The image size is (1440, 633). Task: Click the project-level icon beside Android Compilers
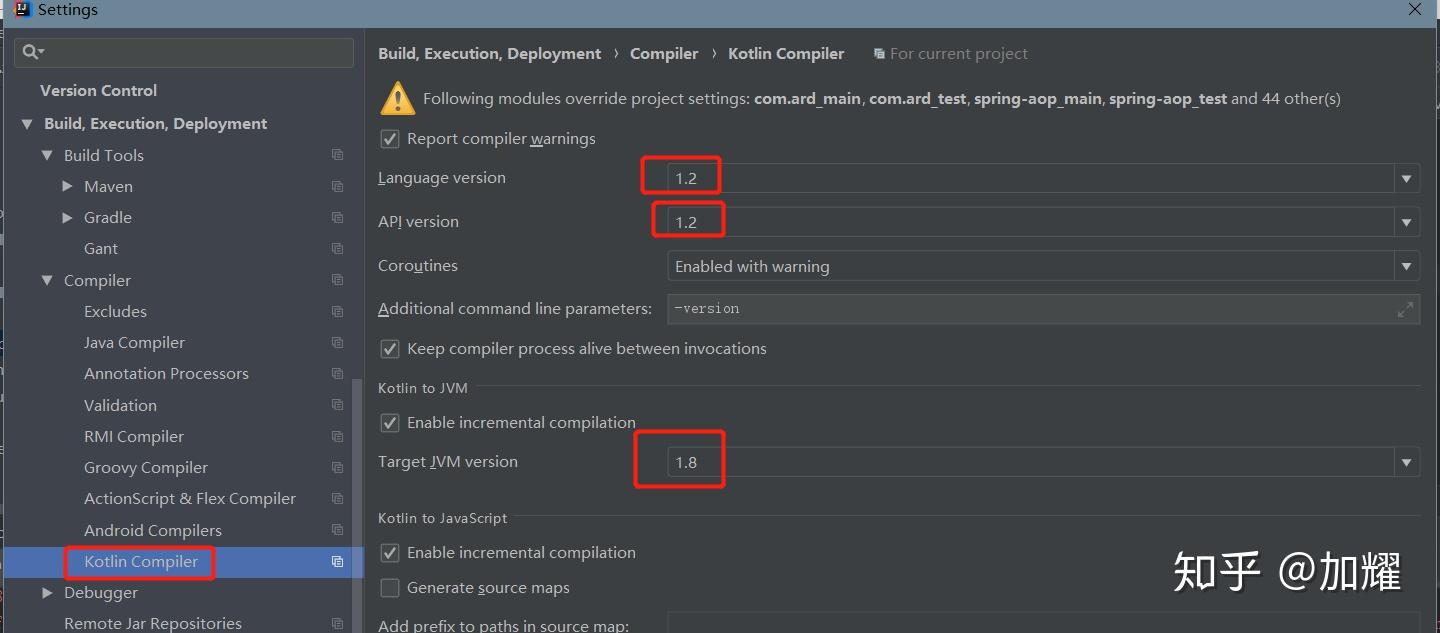click(337, 530)
